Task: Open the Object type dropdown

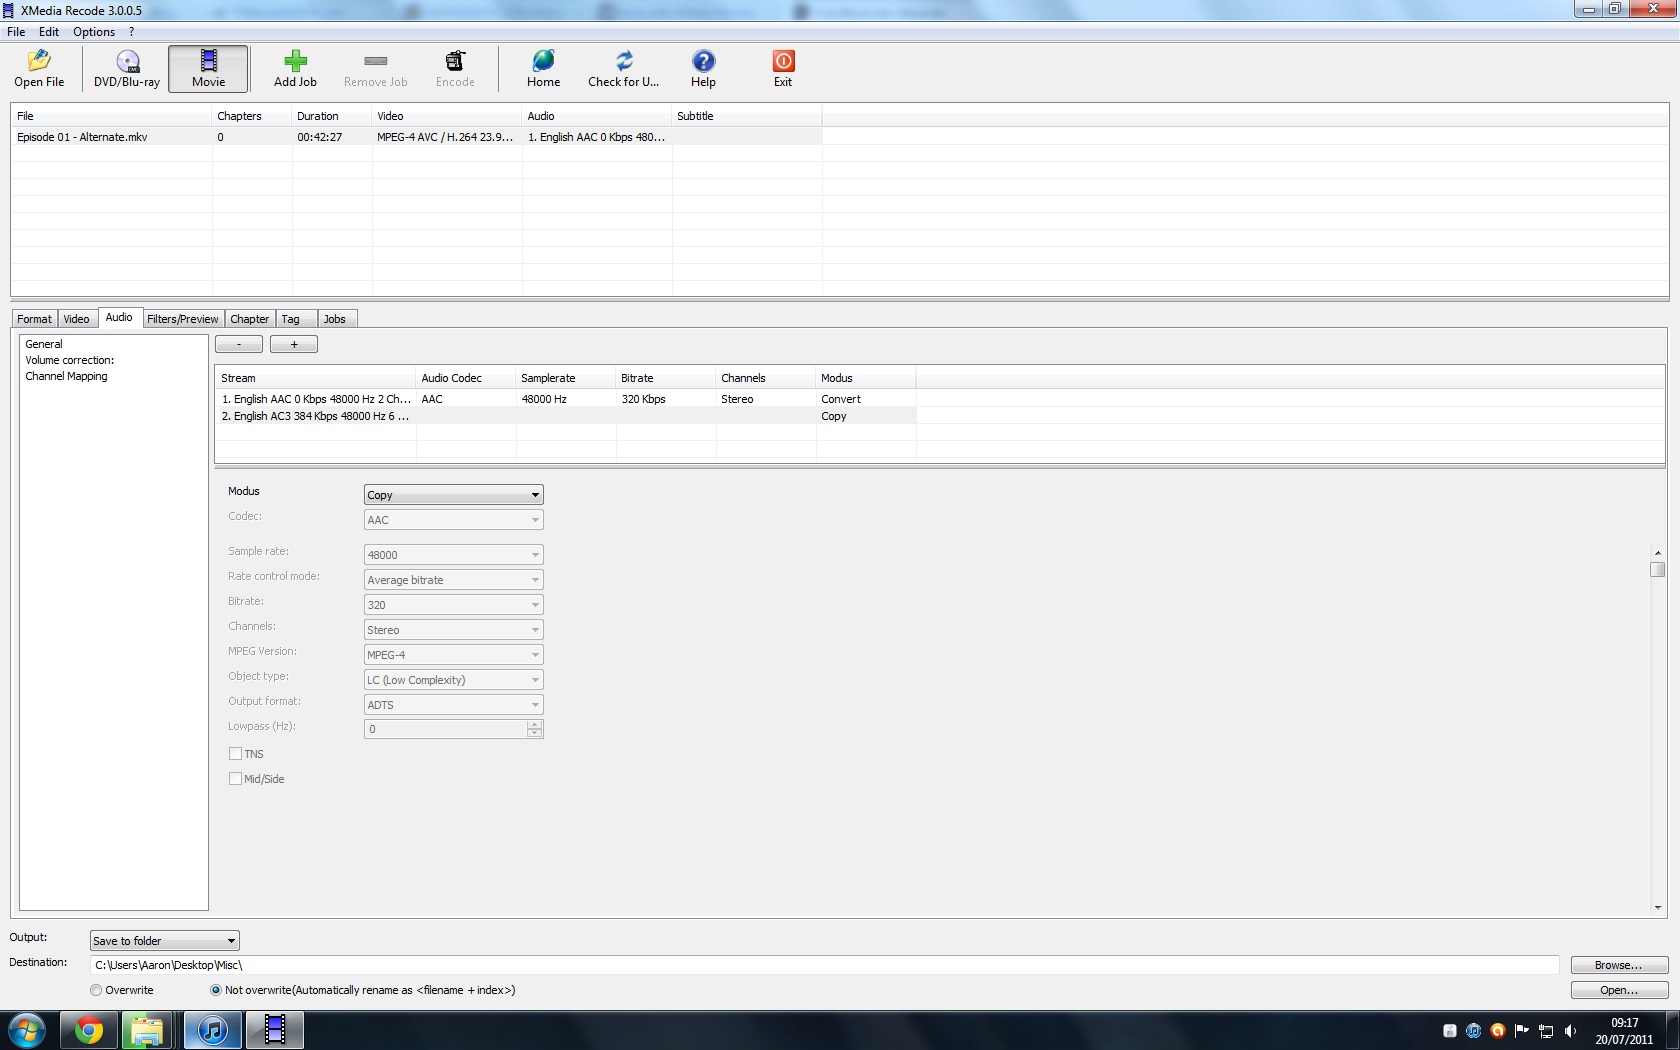Action: pyautogui.click(x=453, y=680)
